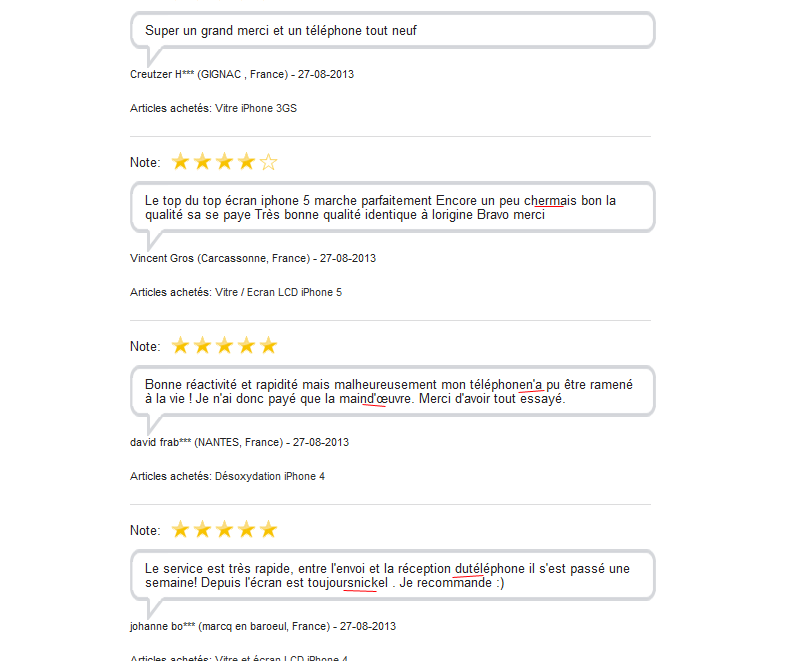Image resolution: width=805 pixels, height=661 pixels.
Task: Click the last star above the "Le service est très rapide" review
Action: pos(268,530)
